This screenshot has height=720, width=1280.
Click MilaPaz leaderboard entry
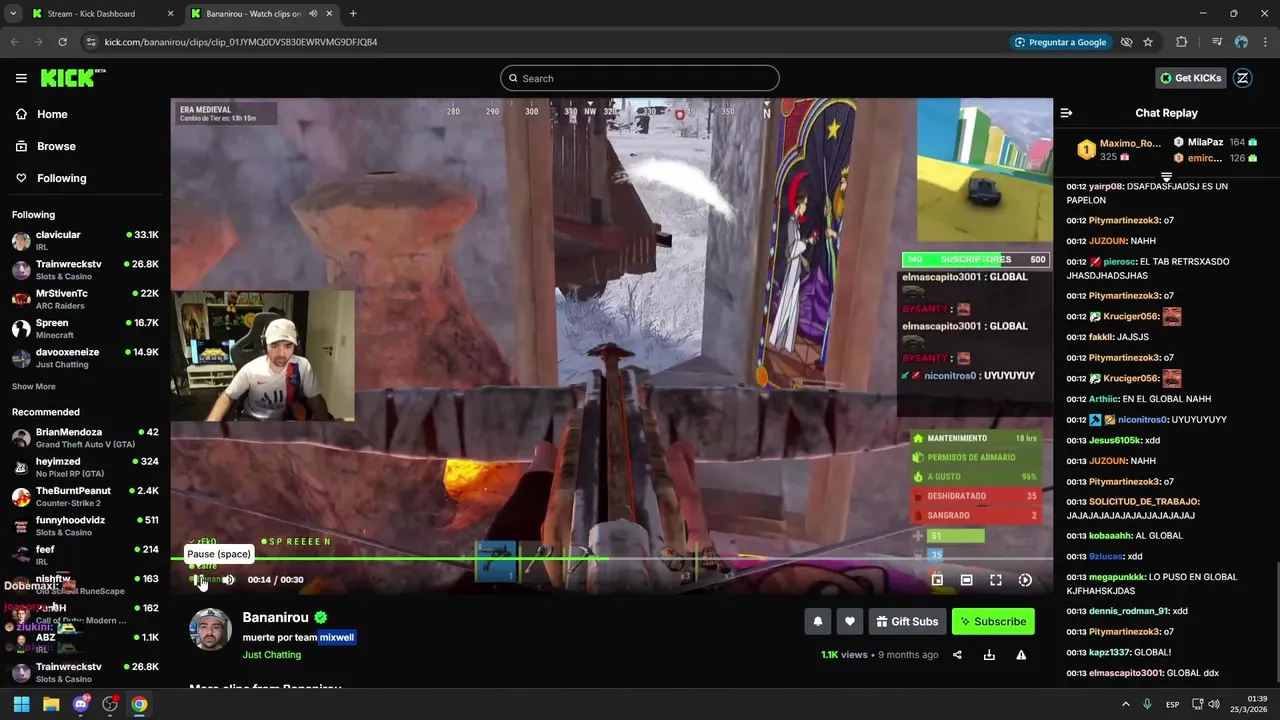(x=1215, y=142)
